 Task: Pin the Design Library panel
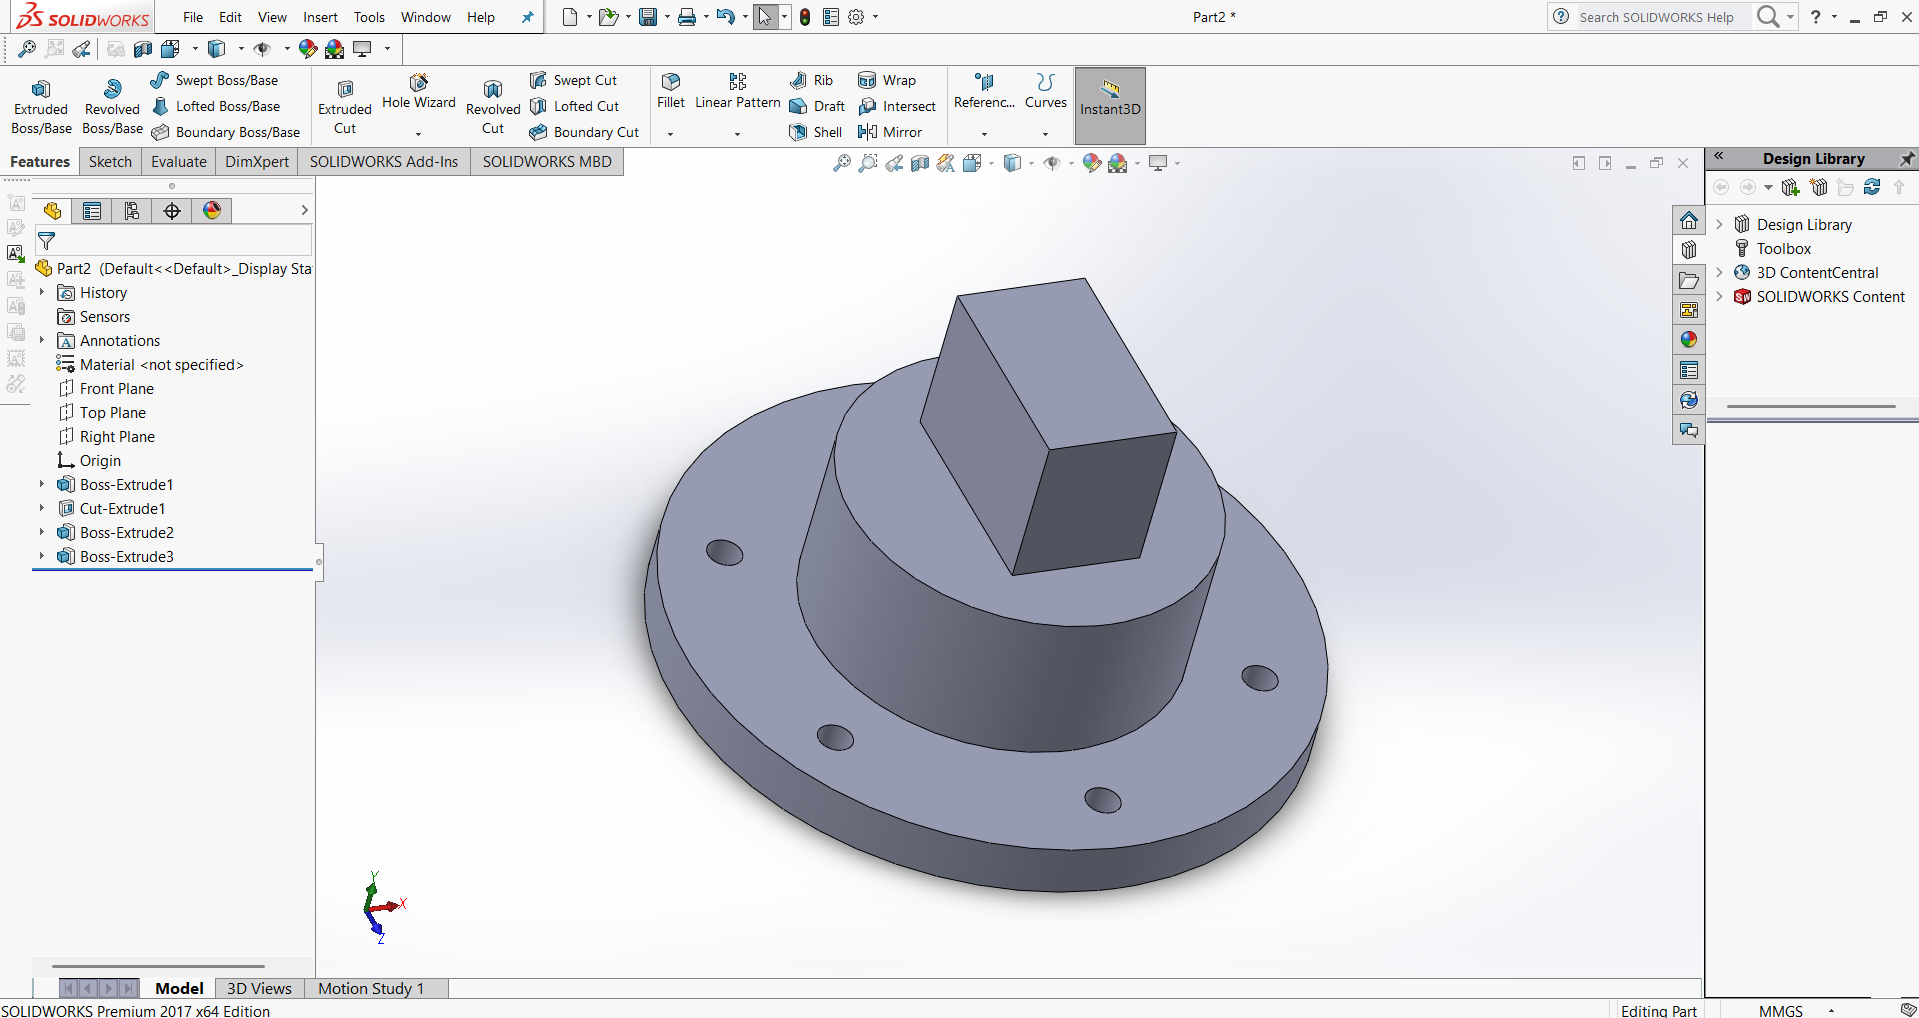coord(1907,159)
